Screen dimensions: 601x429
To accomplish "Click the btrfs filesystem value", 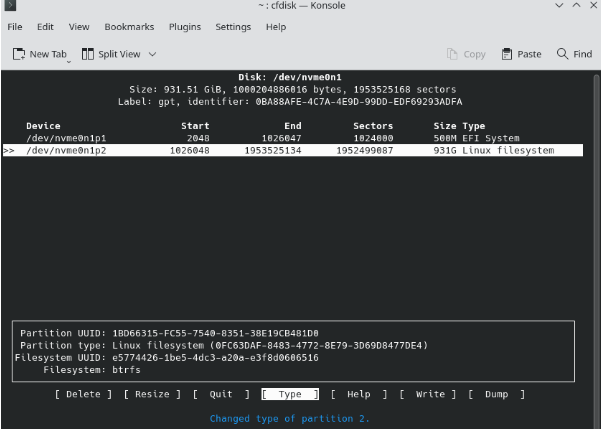I will (126, 370).
